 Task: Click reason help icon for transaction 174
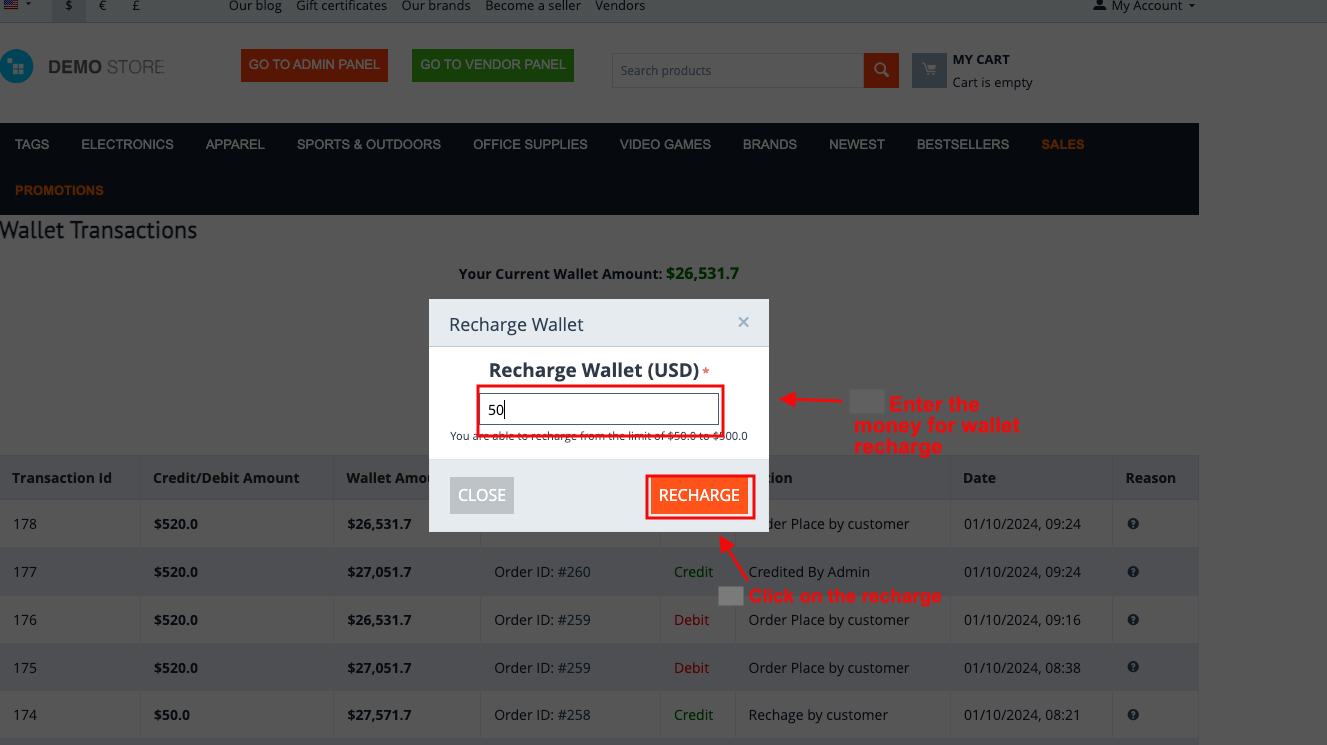coord(1133,714)
